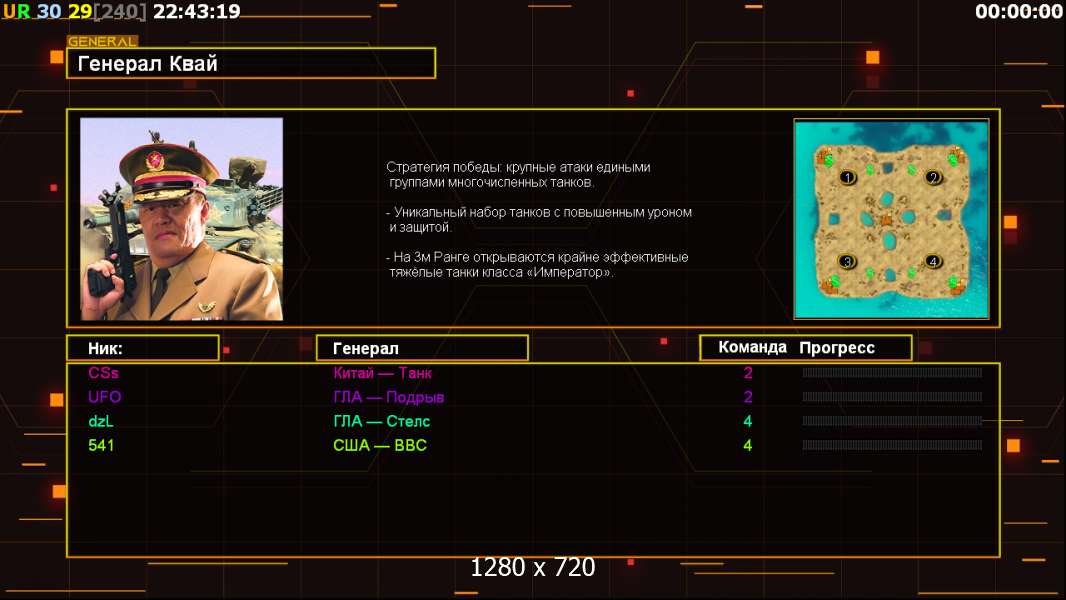Select player nickname UFO
This screenshot has width=1066, height=600.
[x=105, y=397]
